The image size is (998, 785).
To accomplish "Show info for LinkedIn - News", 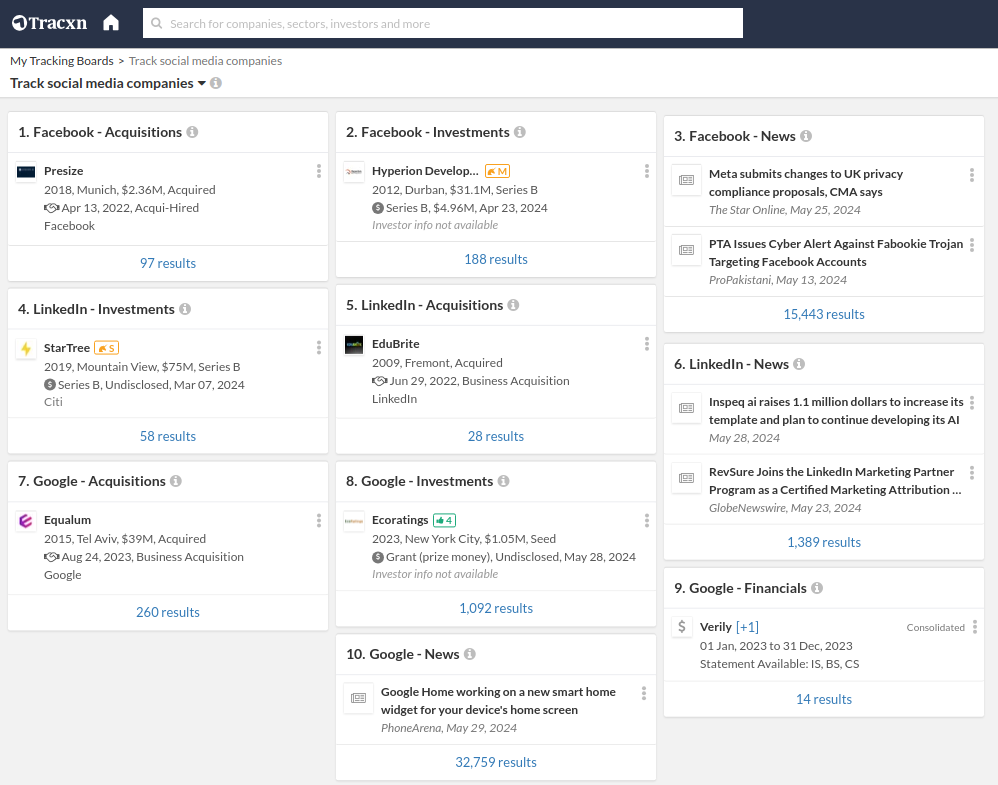I will point(799,364).
